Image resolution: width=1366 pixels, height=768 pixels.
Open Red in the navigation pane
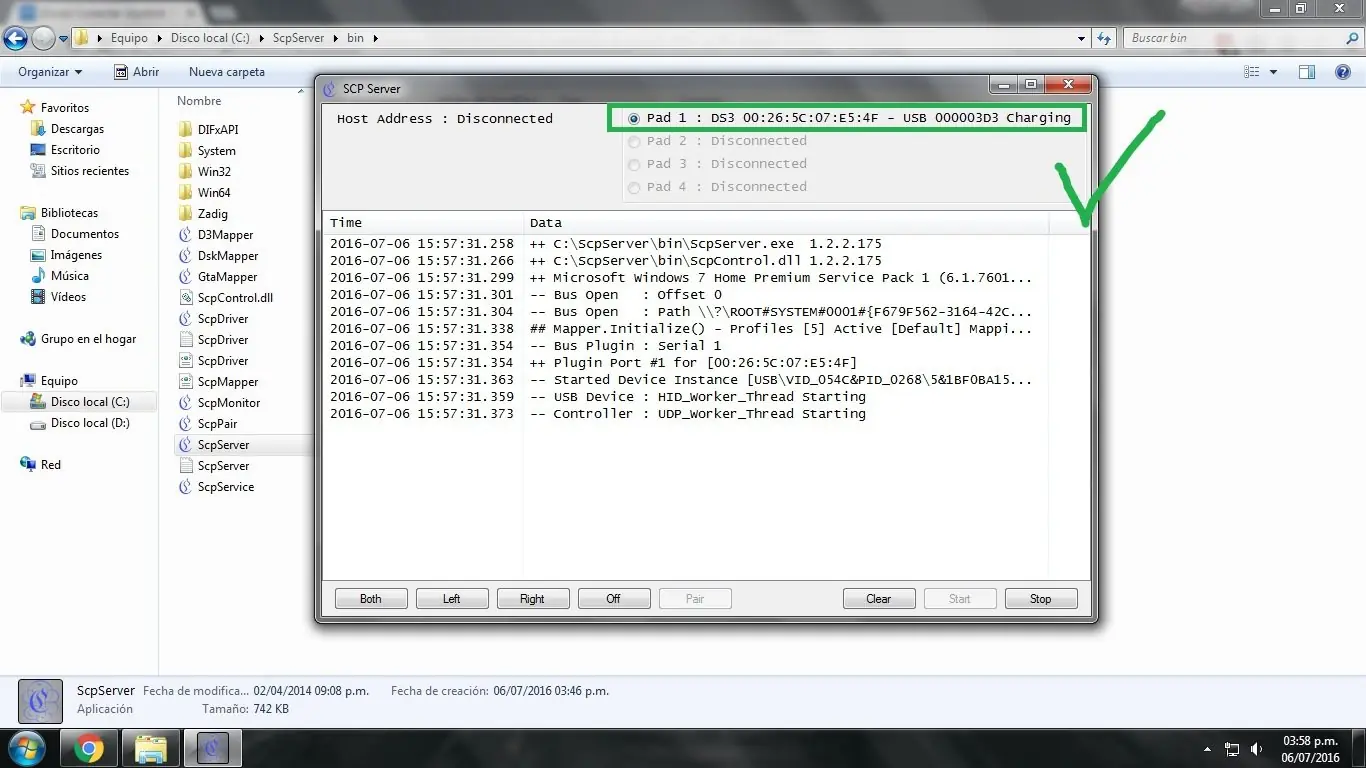tap(50, 465)
